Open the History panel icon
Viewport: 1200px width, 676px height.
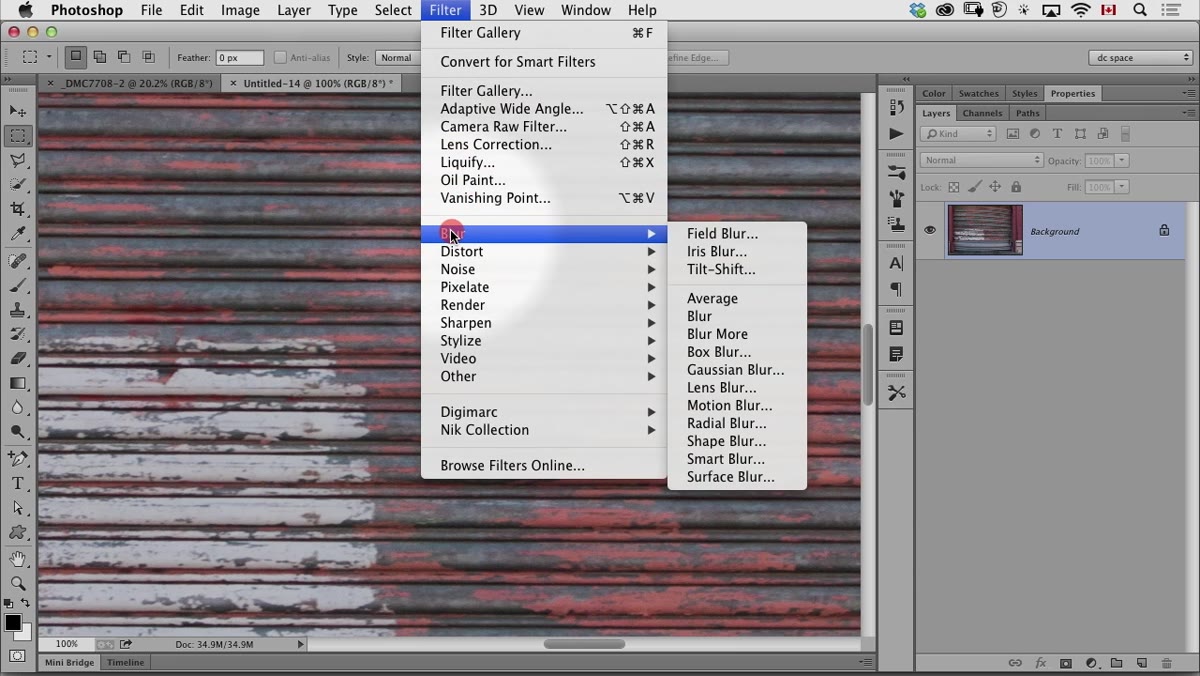point(896,108)
